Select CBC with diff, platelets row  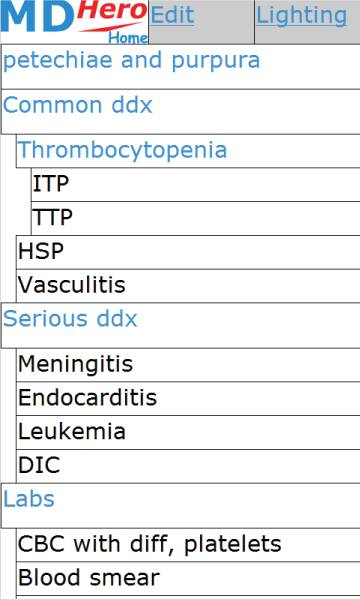pos(188,545)
